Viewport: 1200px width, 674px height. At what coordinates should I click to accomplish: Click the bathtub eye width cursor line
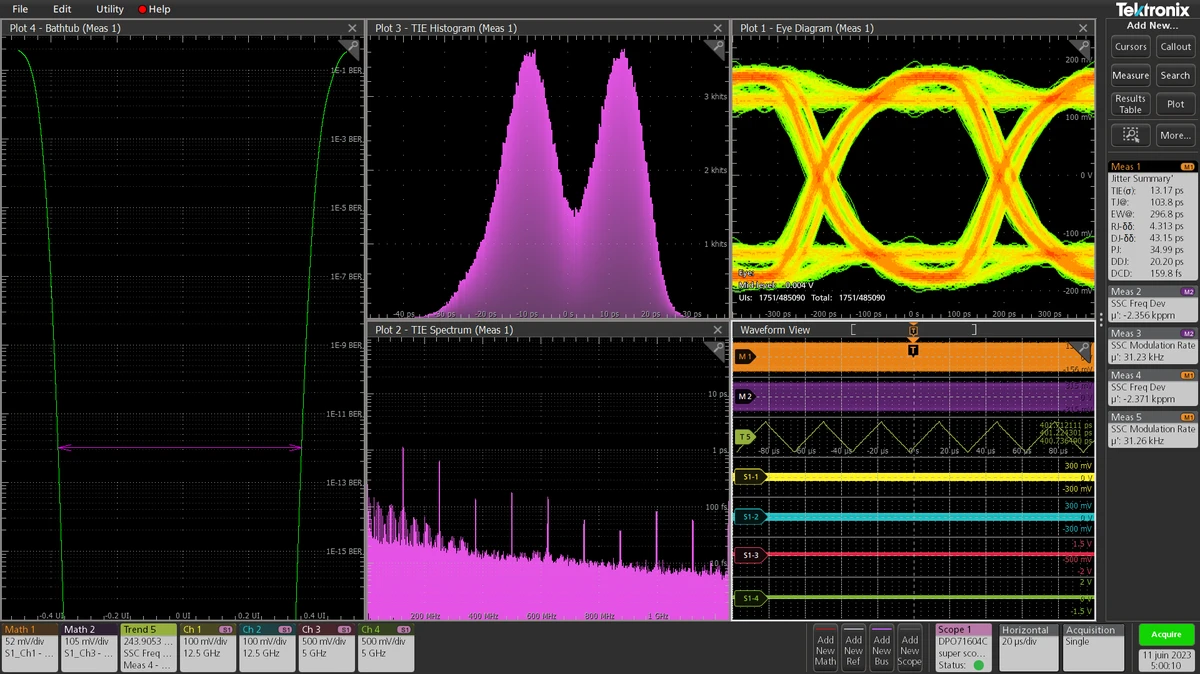(180, 448)
